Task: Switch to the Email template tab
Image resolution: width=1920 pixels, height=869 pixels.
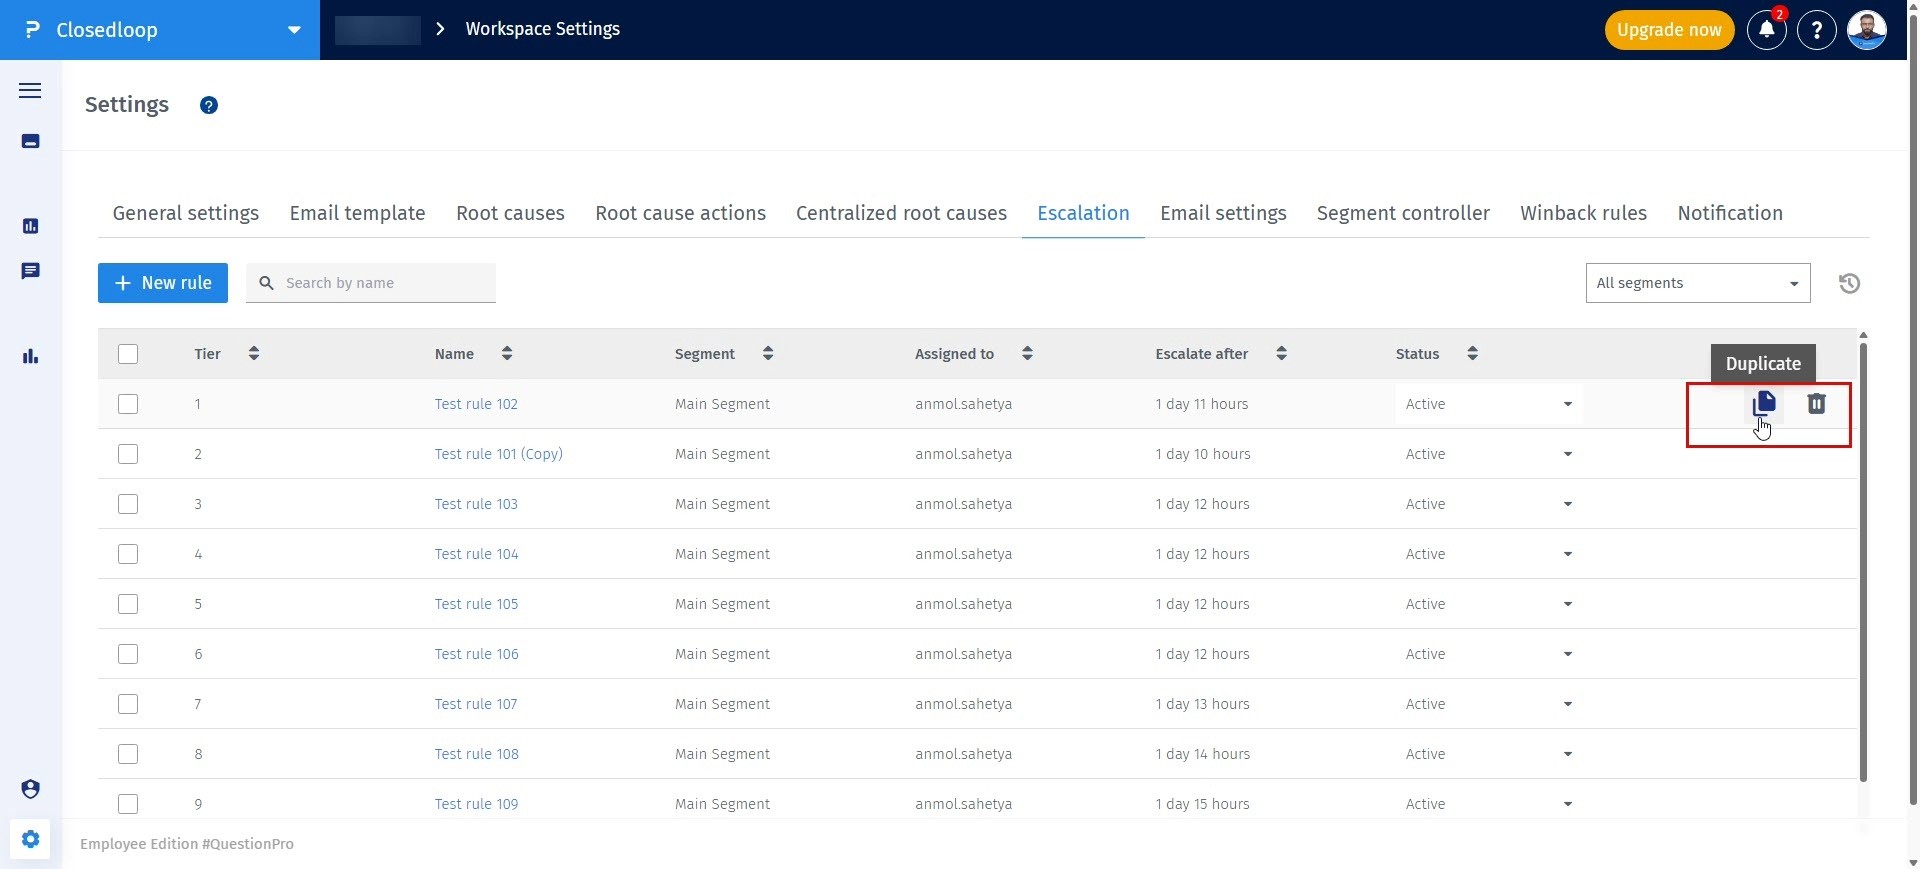Action: click(x=357, y=213)
